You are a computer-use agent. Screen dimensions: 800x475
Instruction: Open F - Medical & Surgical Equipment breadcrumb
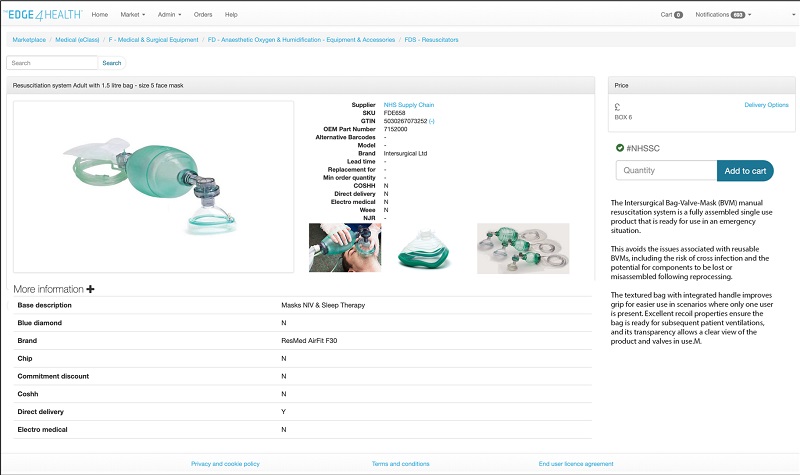pyautogui.click(x=153, y=40)
